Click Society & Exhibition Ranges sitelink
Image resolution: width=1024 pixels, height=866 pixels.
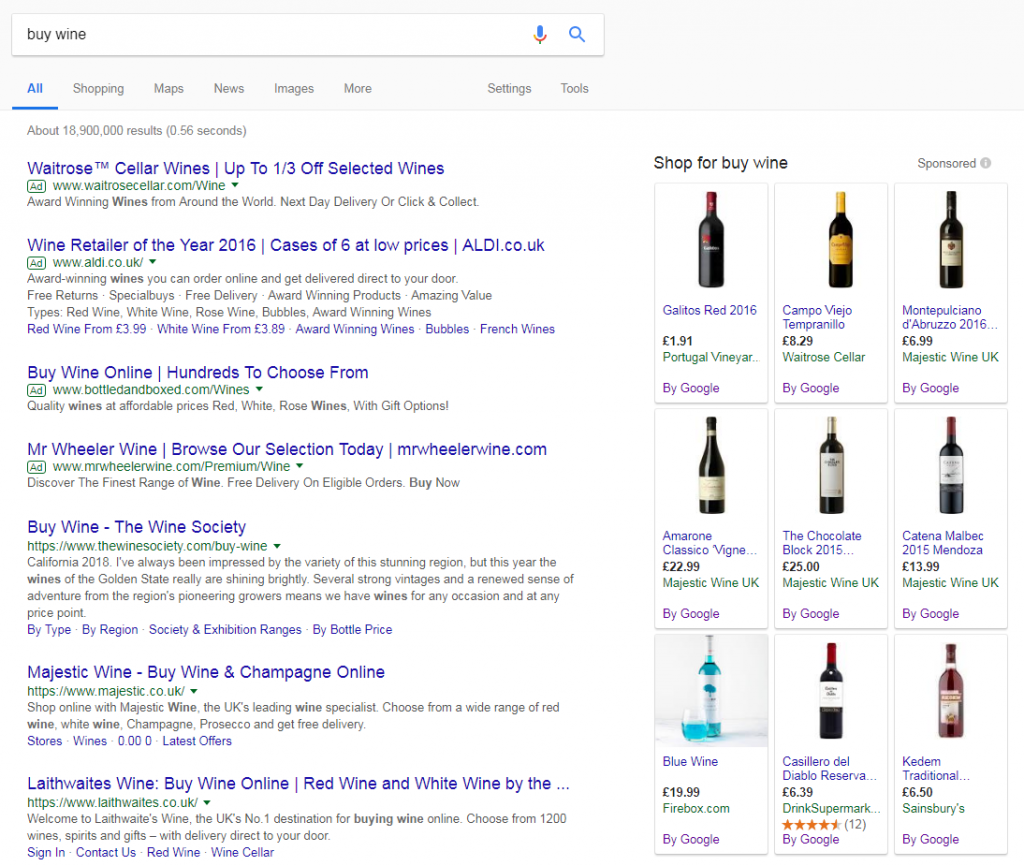(225, 630)
